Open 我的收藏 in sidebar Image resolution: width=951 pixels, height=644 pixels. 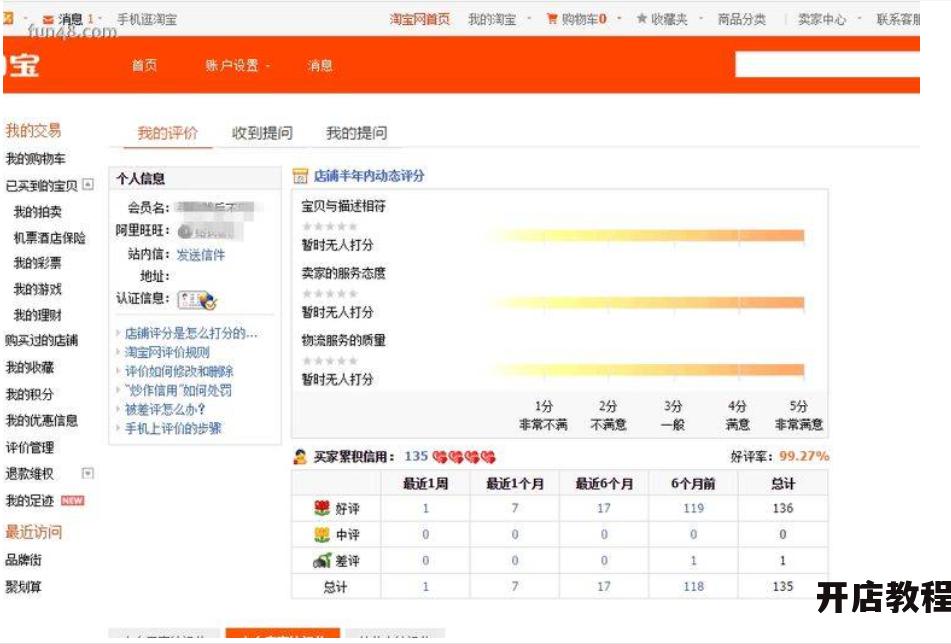coord(30,367)
